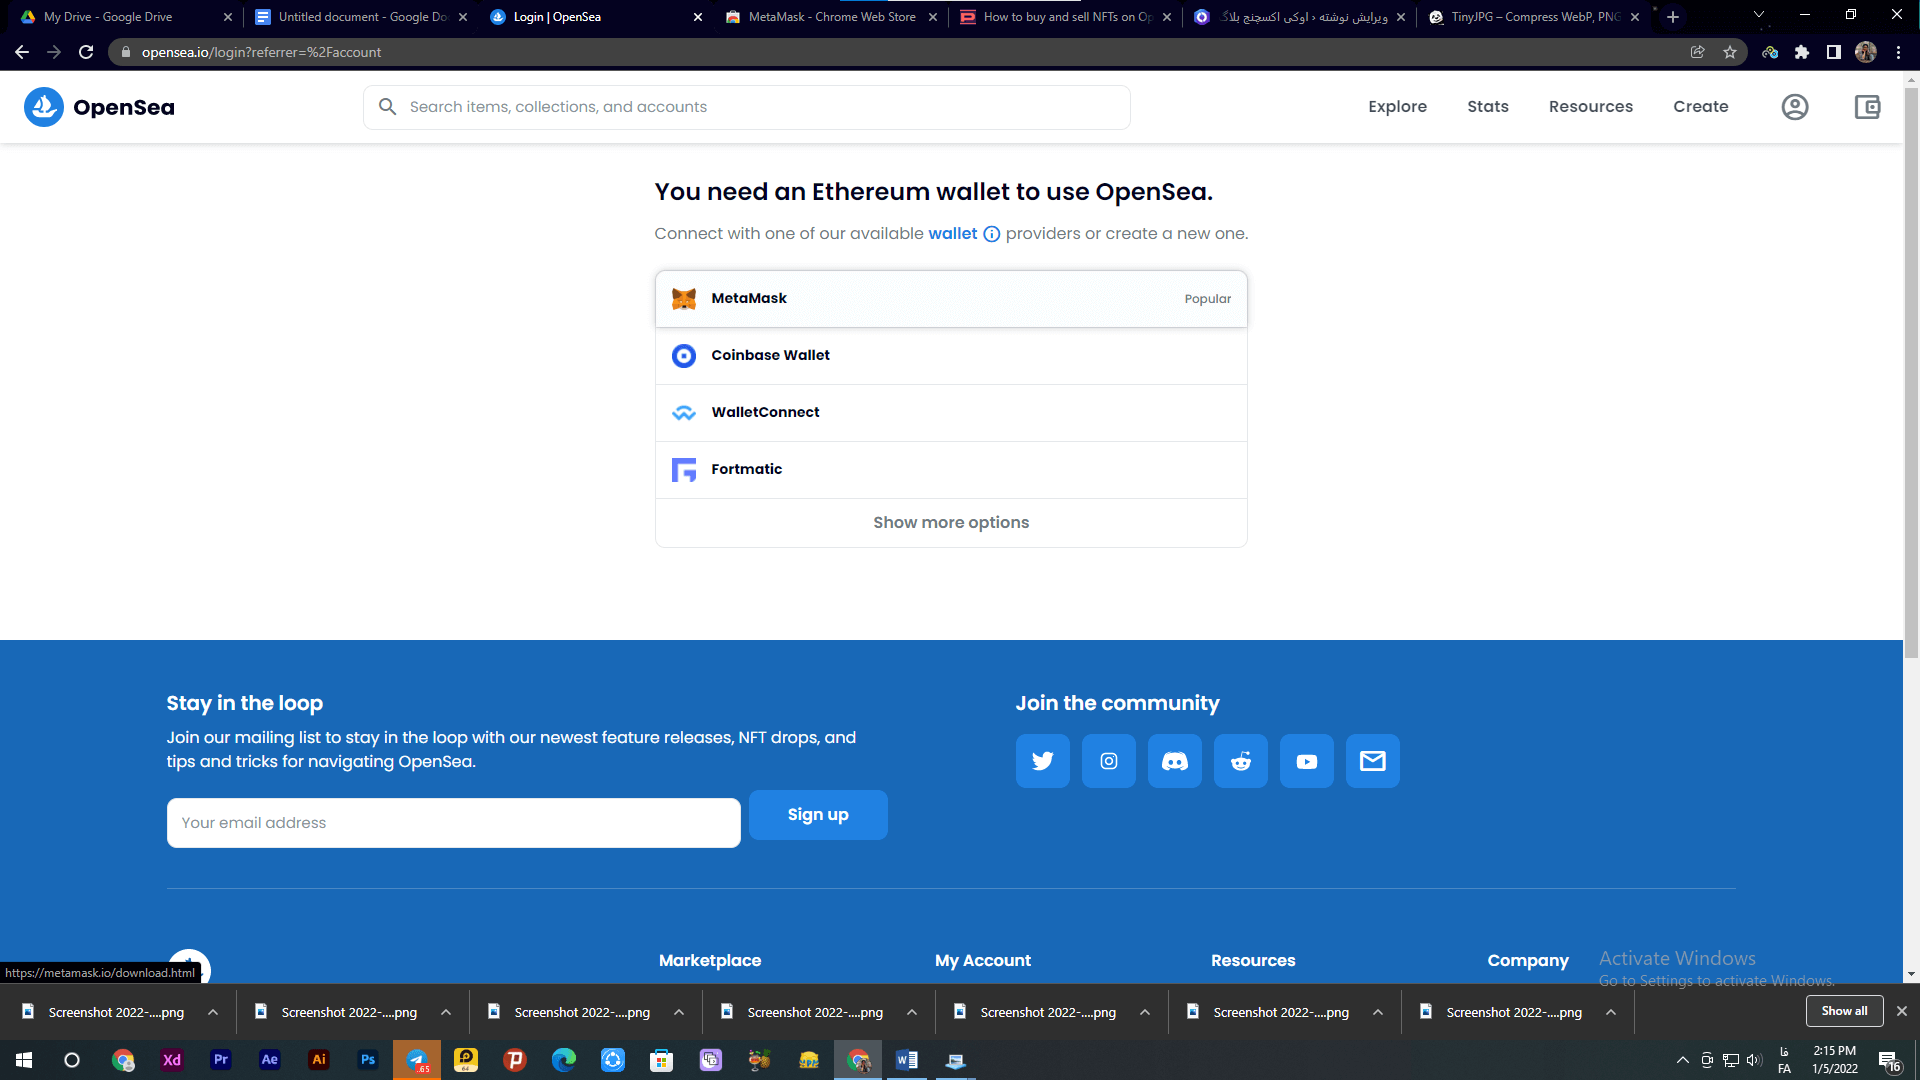Open the tab search dropdown
1920x1080 pixels.
[1759, 15]
